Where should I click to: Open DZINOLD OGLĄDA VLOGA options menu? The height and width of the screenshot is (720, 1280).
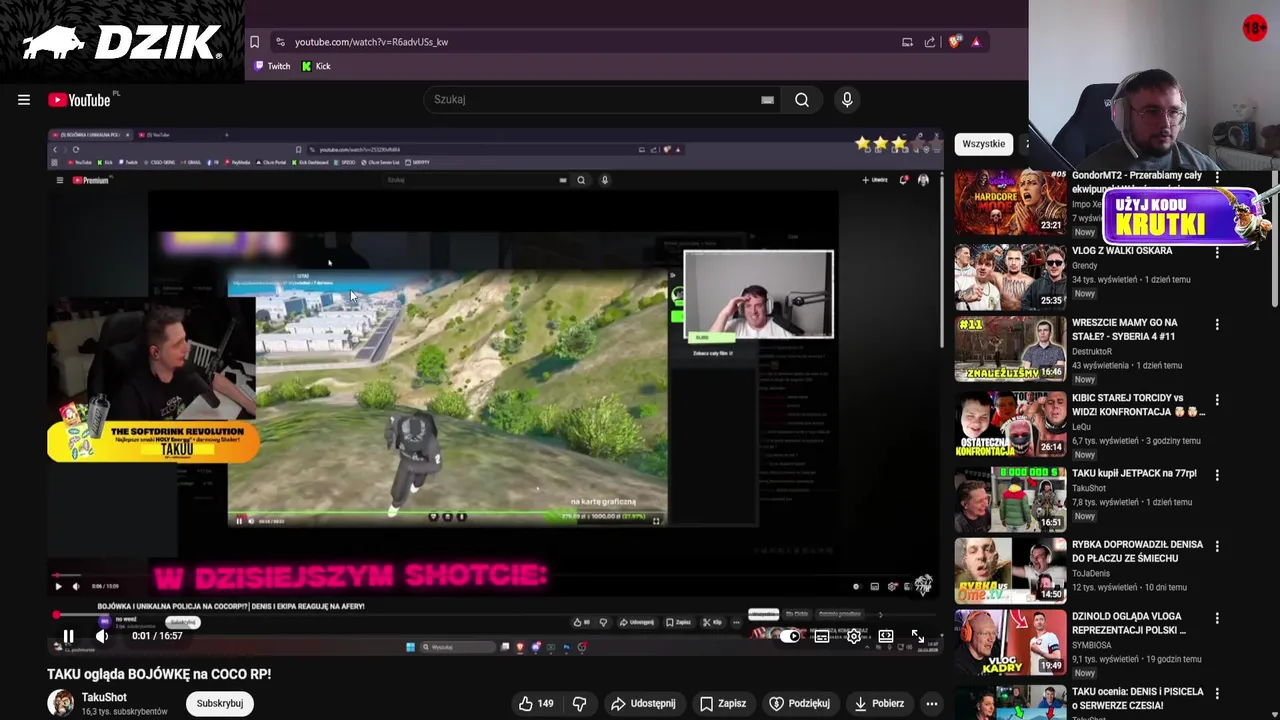click(1217, 618)
